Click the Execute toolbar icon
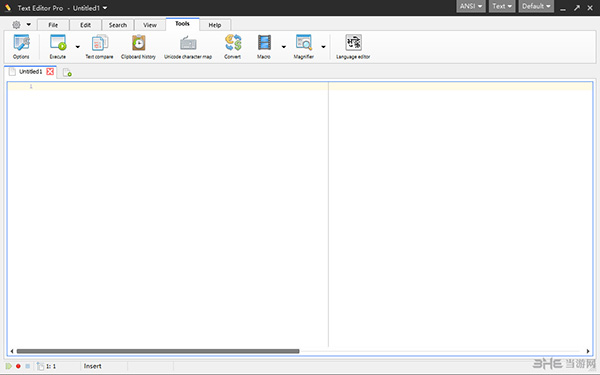 (x=58, y=42)
